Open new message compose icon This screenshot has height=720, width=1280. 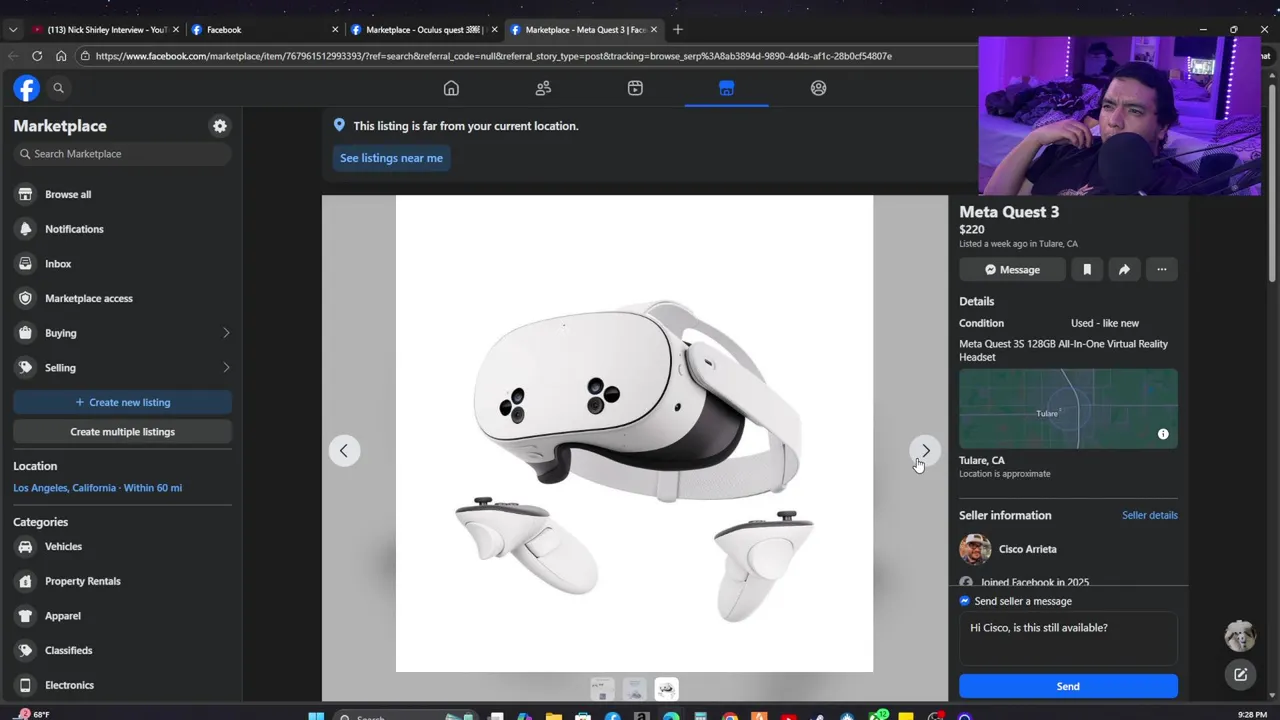pos(1240,675)
